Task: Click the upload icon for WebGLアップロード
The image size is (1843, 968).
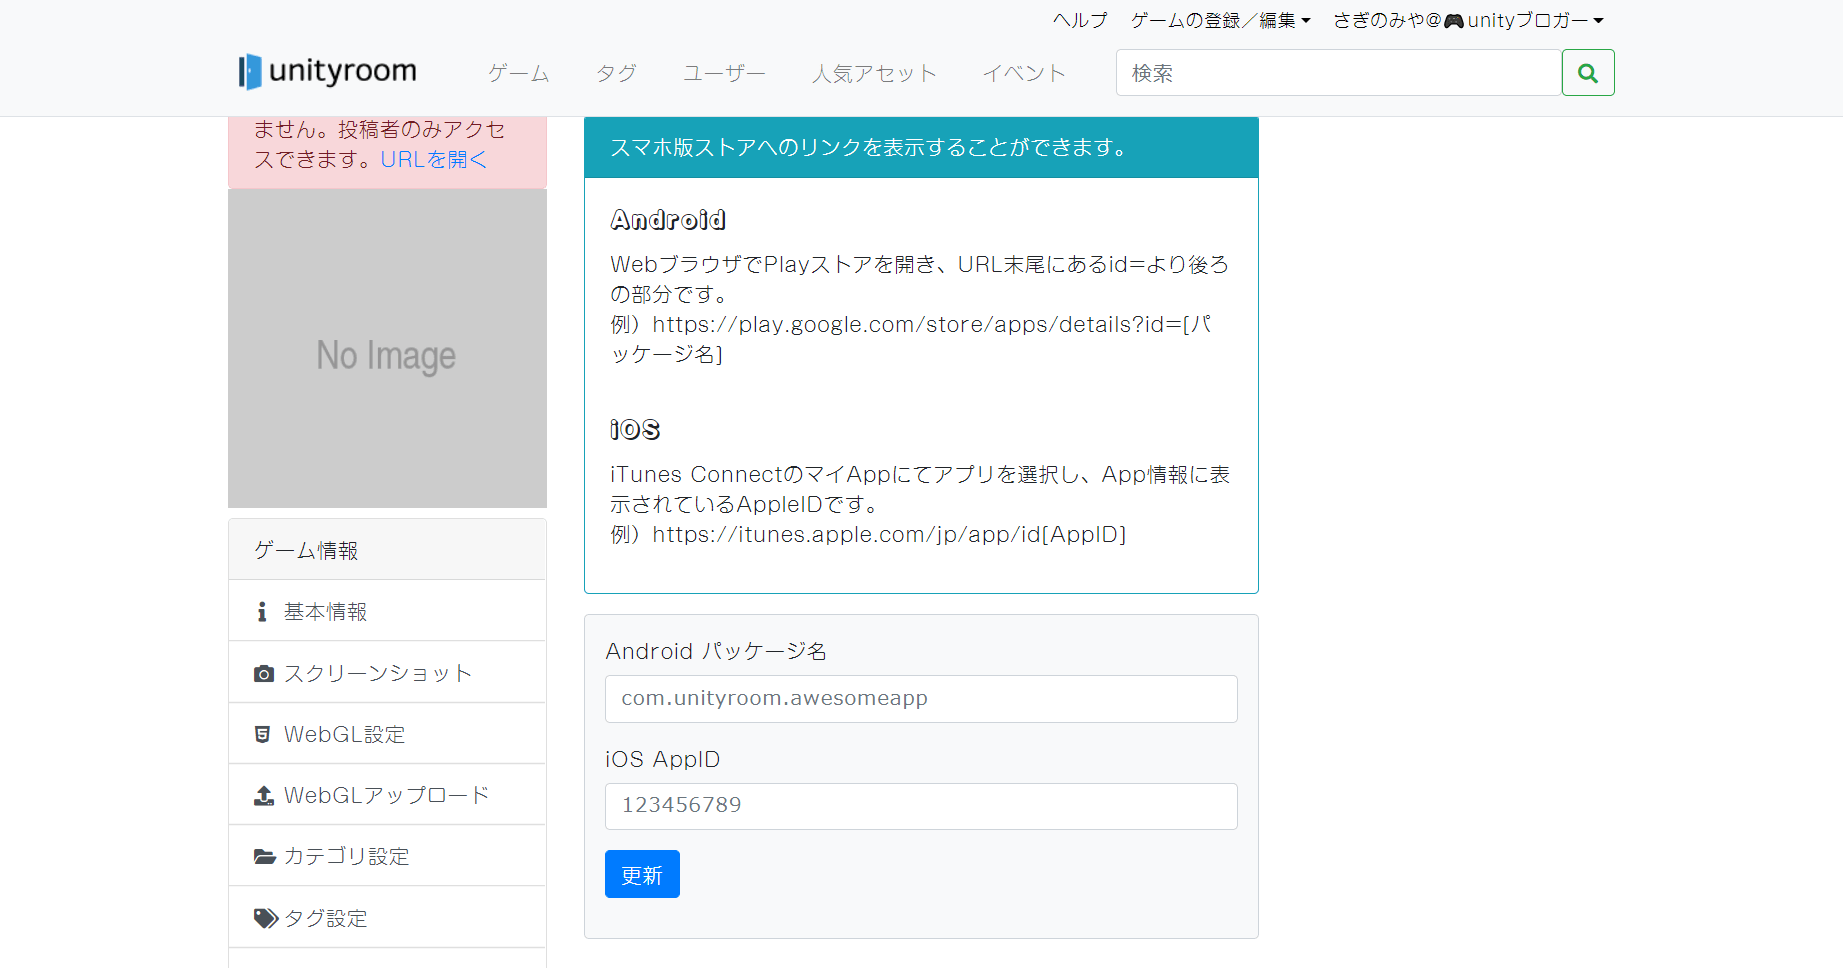Action: [x=262, y=794]
